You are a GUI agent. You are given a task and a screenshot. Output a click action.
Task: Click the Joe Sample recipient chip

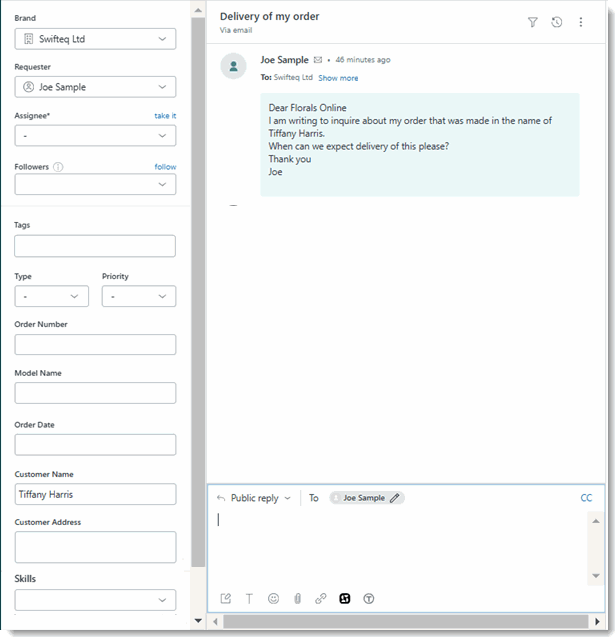366,498
